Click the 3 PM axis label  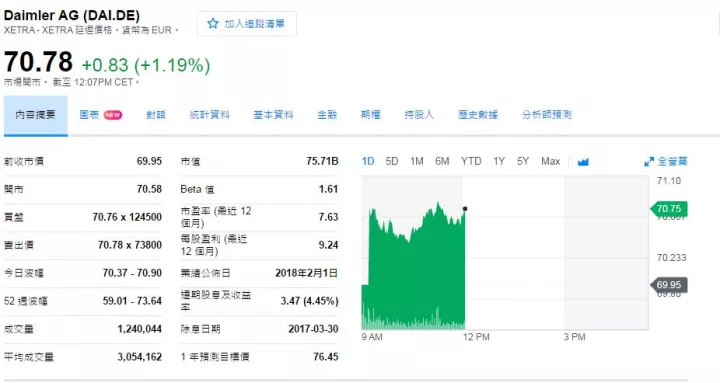pyautogui.click(x=574, y=337)
